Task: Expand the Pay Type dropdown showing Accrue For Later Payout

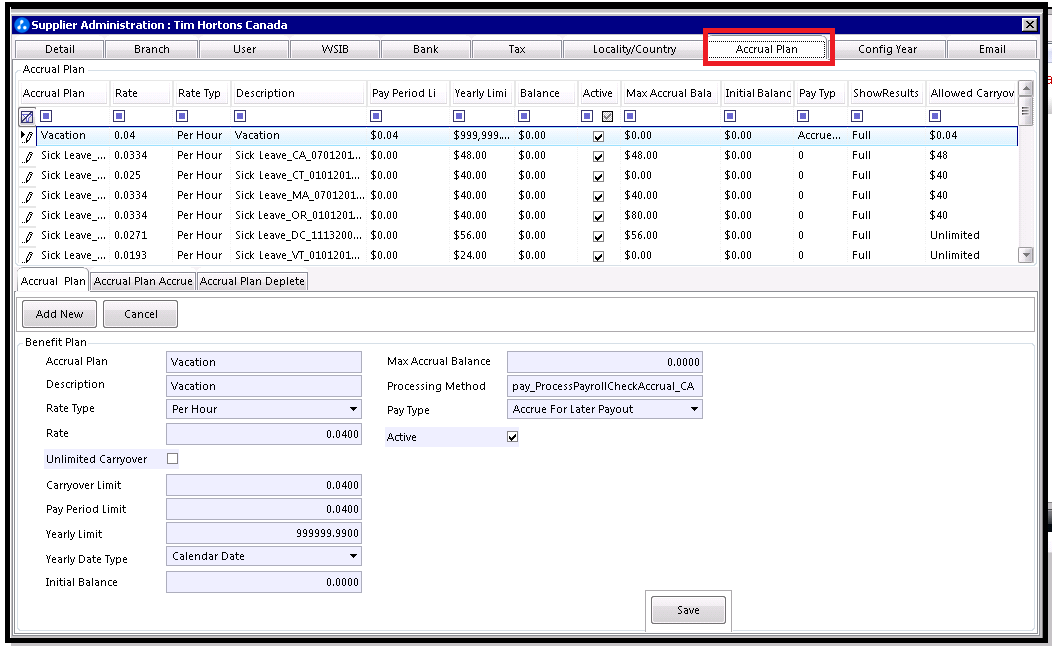Action: pos(694,409)
